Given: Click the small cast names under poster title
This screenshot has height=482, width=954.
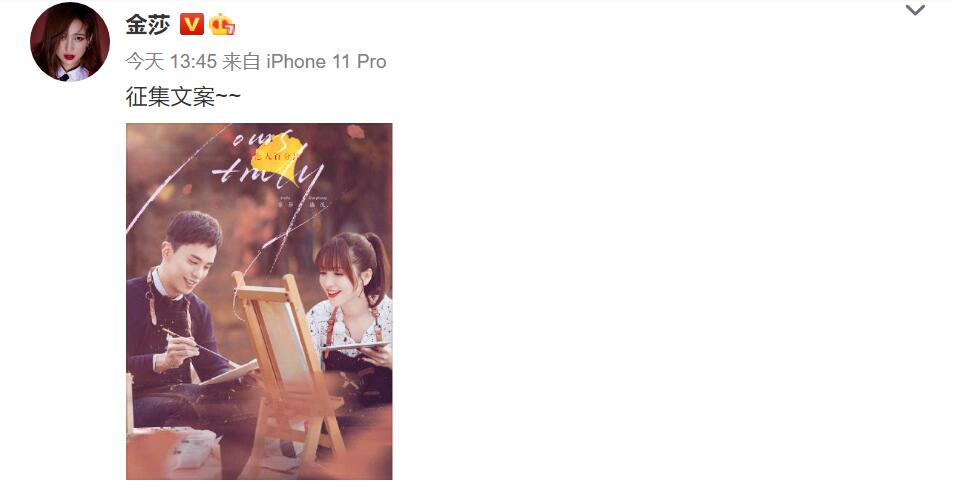Looking at the screenshot, I should point(303,201).
